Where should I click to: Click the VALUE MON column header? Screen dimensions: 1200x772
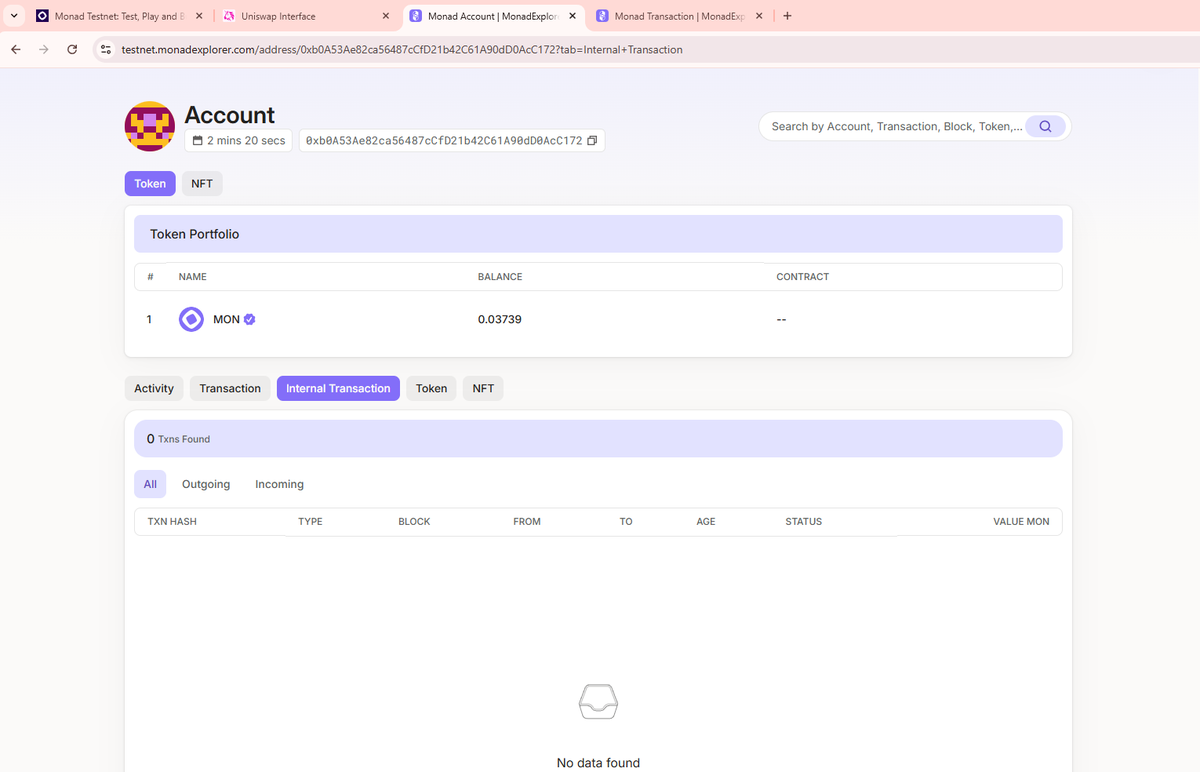[1021, 522]
